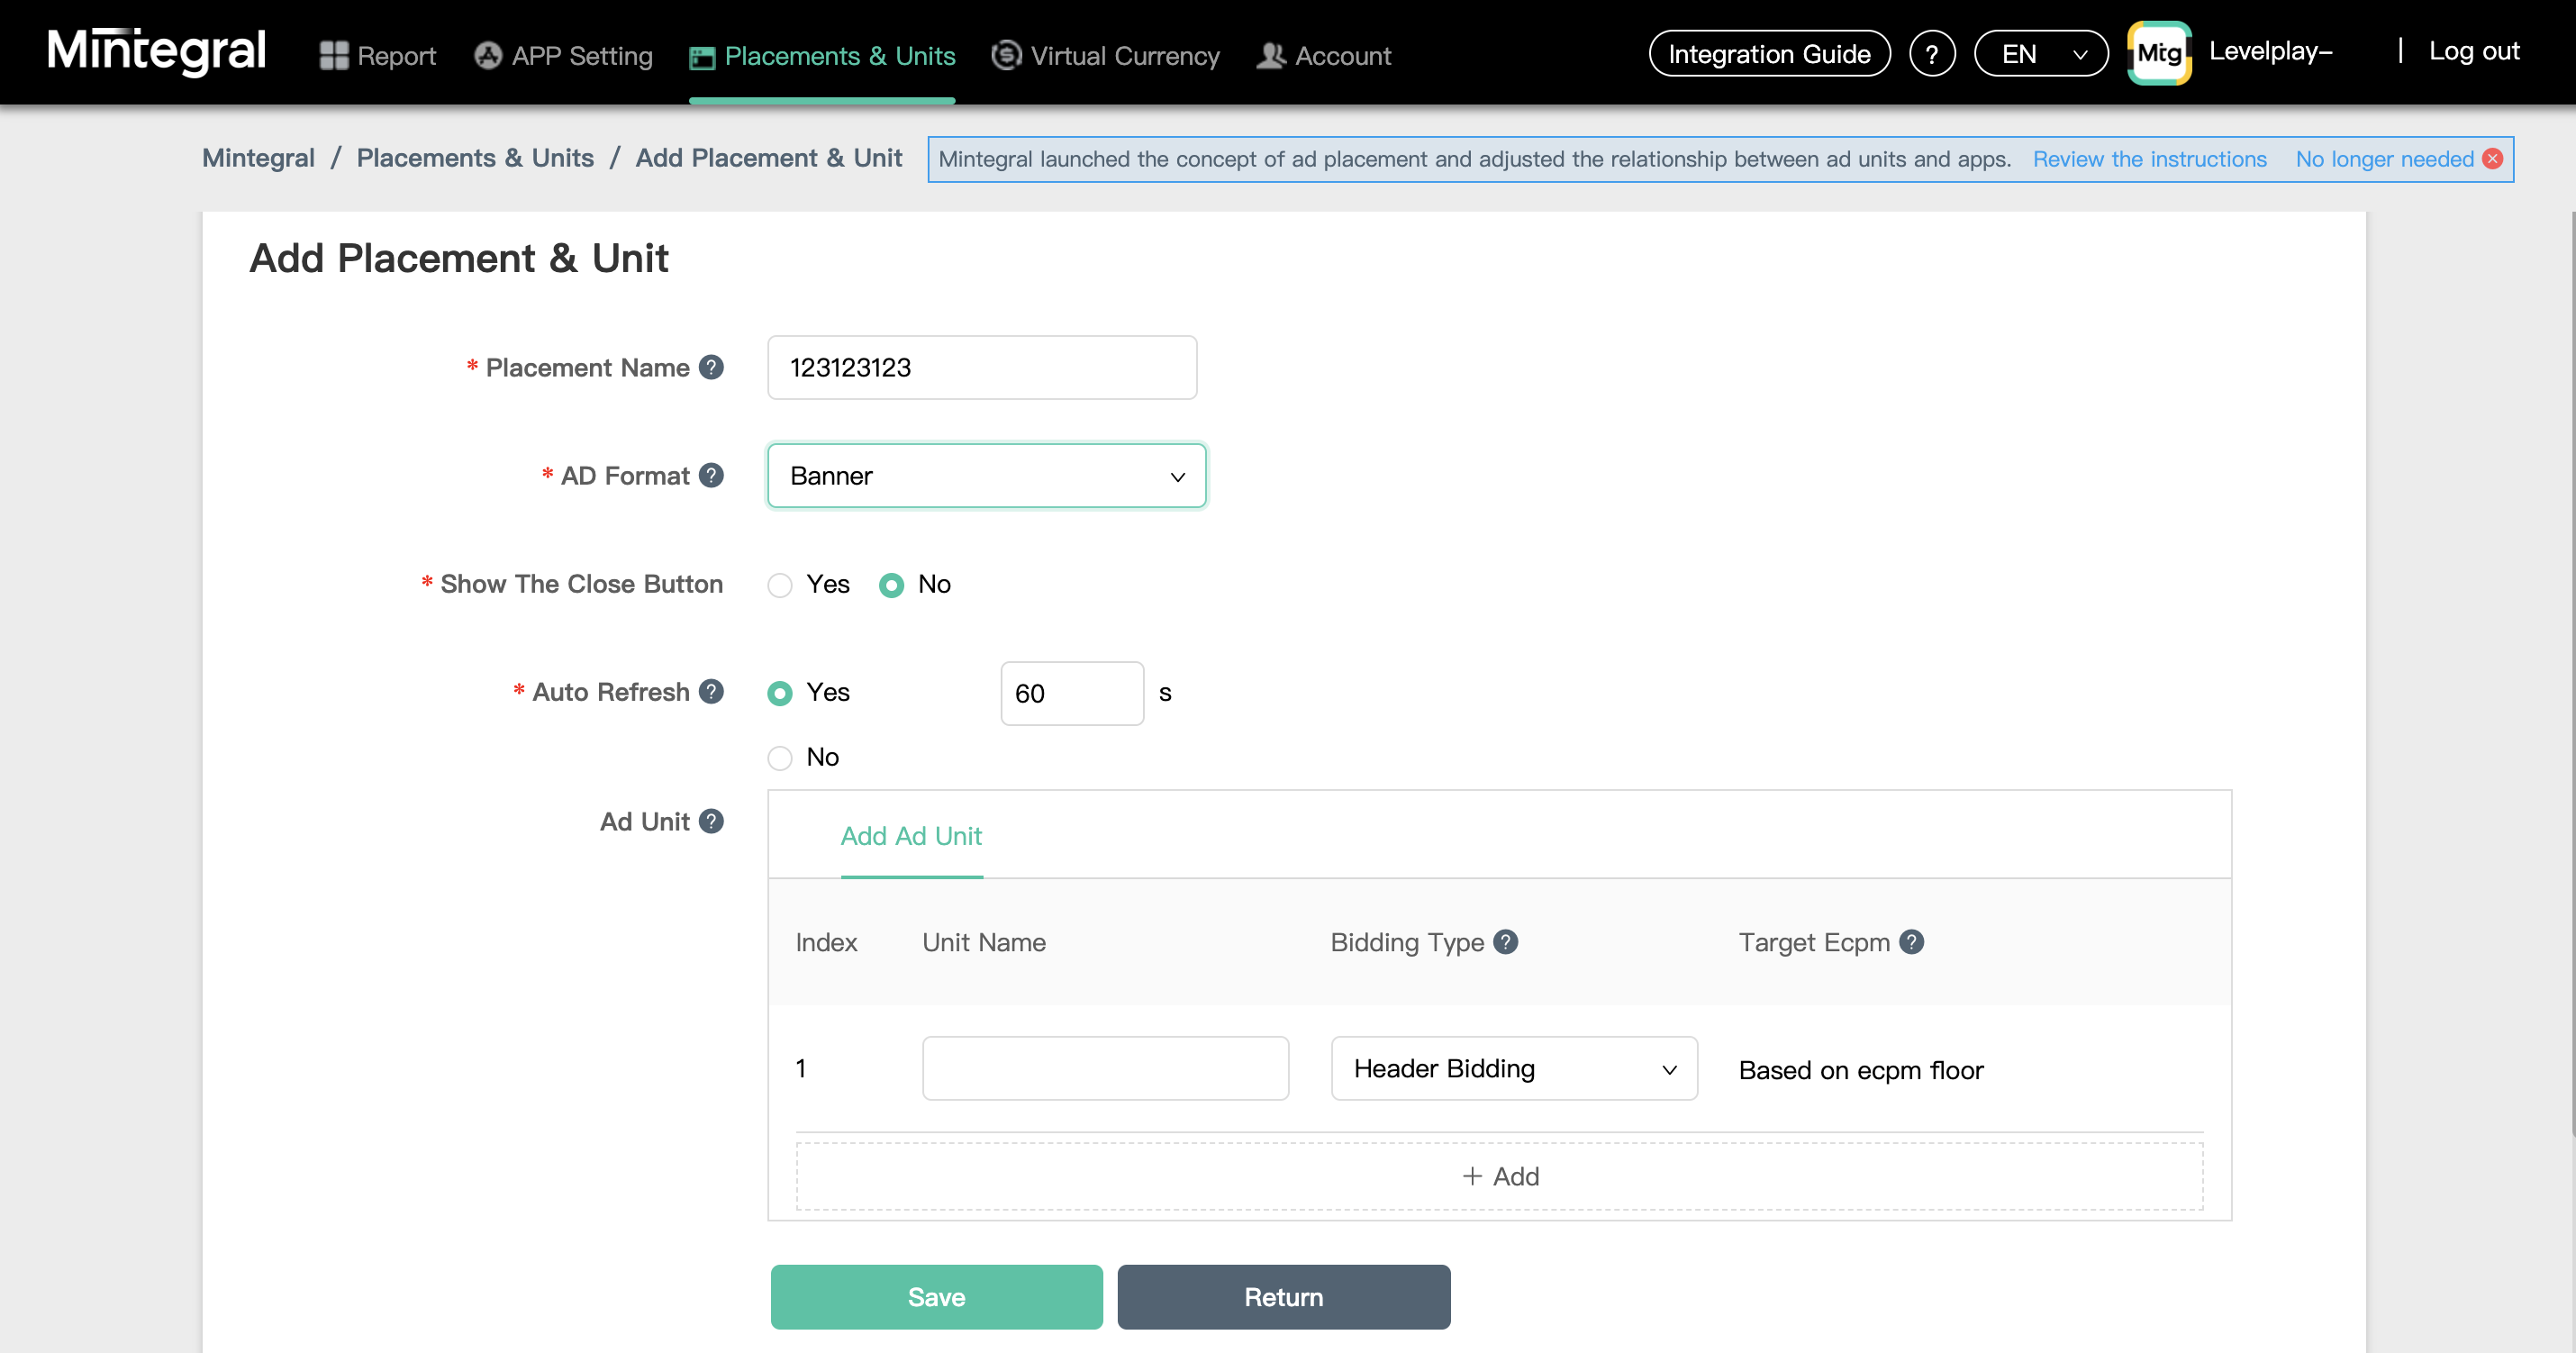The width and height of the screenshot is (2576, 1353).
Task: Expand the Header Bidding type dropdown
Action: 1513,1069
